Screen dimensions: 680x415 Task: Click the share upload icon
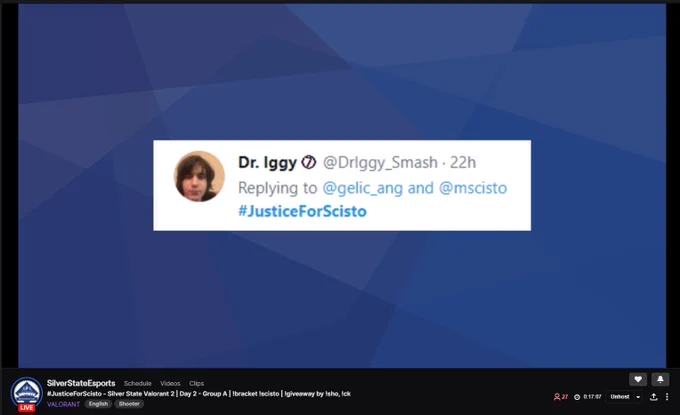[654, 397]
